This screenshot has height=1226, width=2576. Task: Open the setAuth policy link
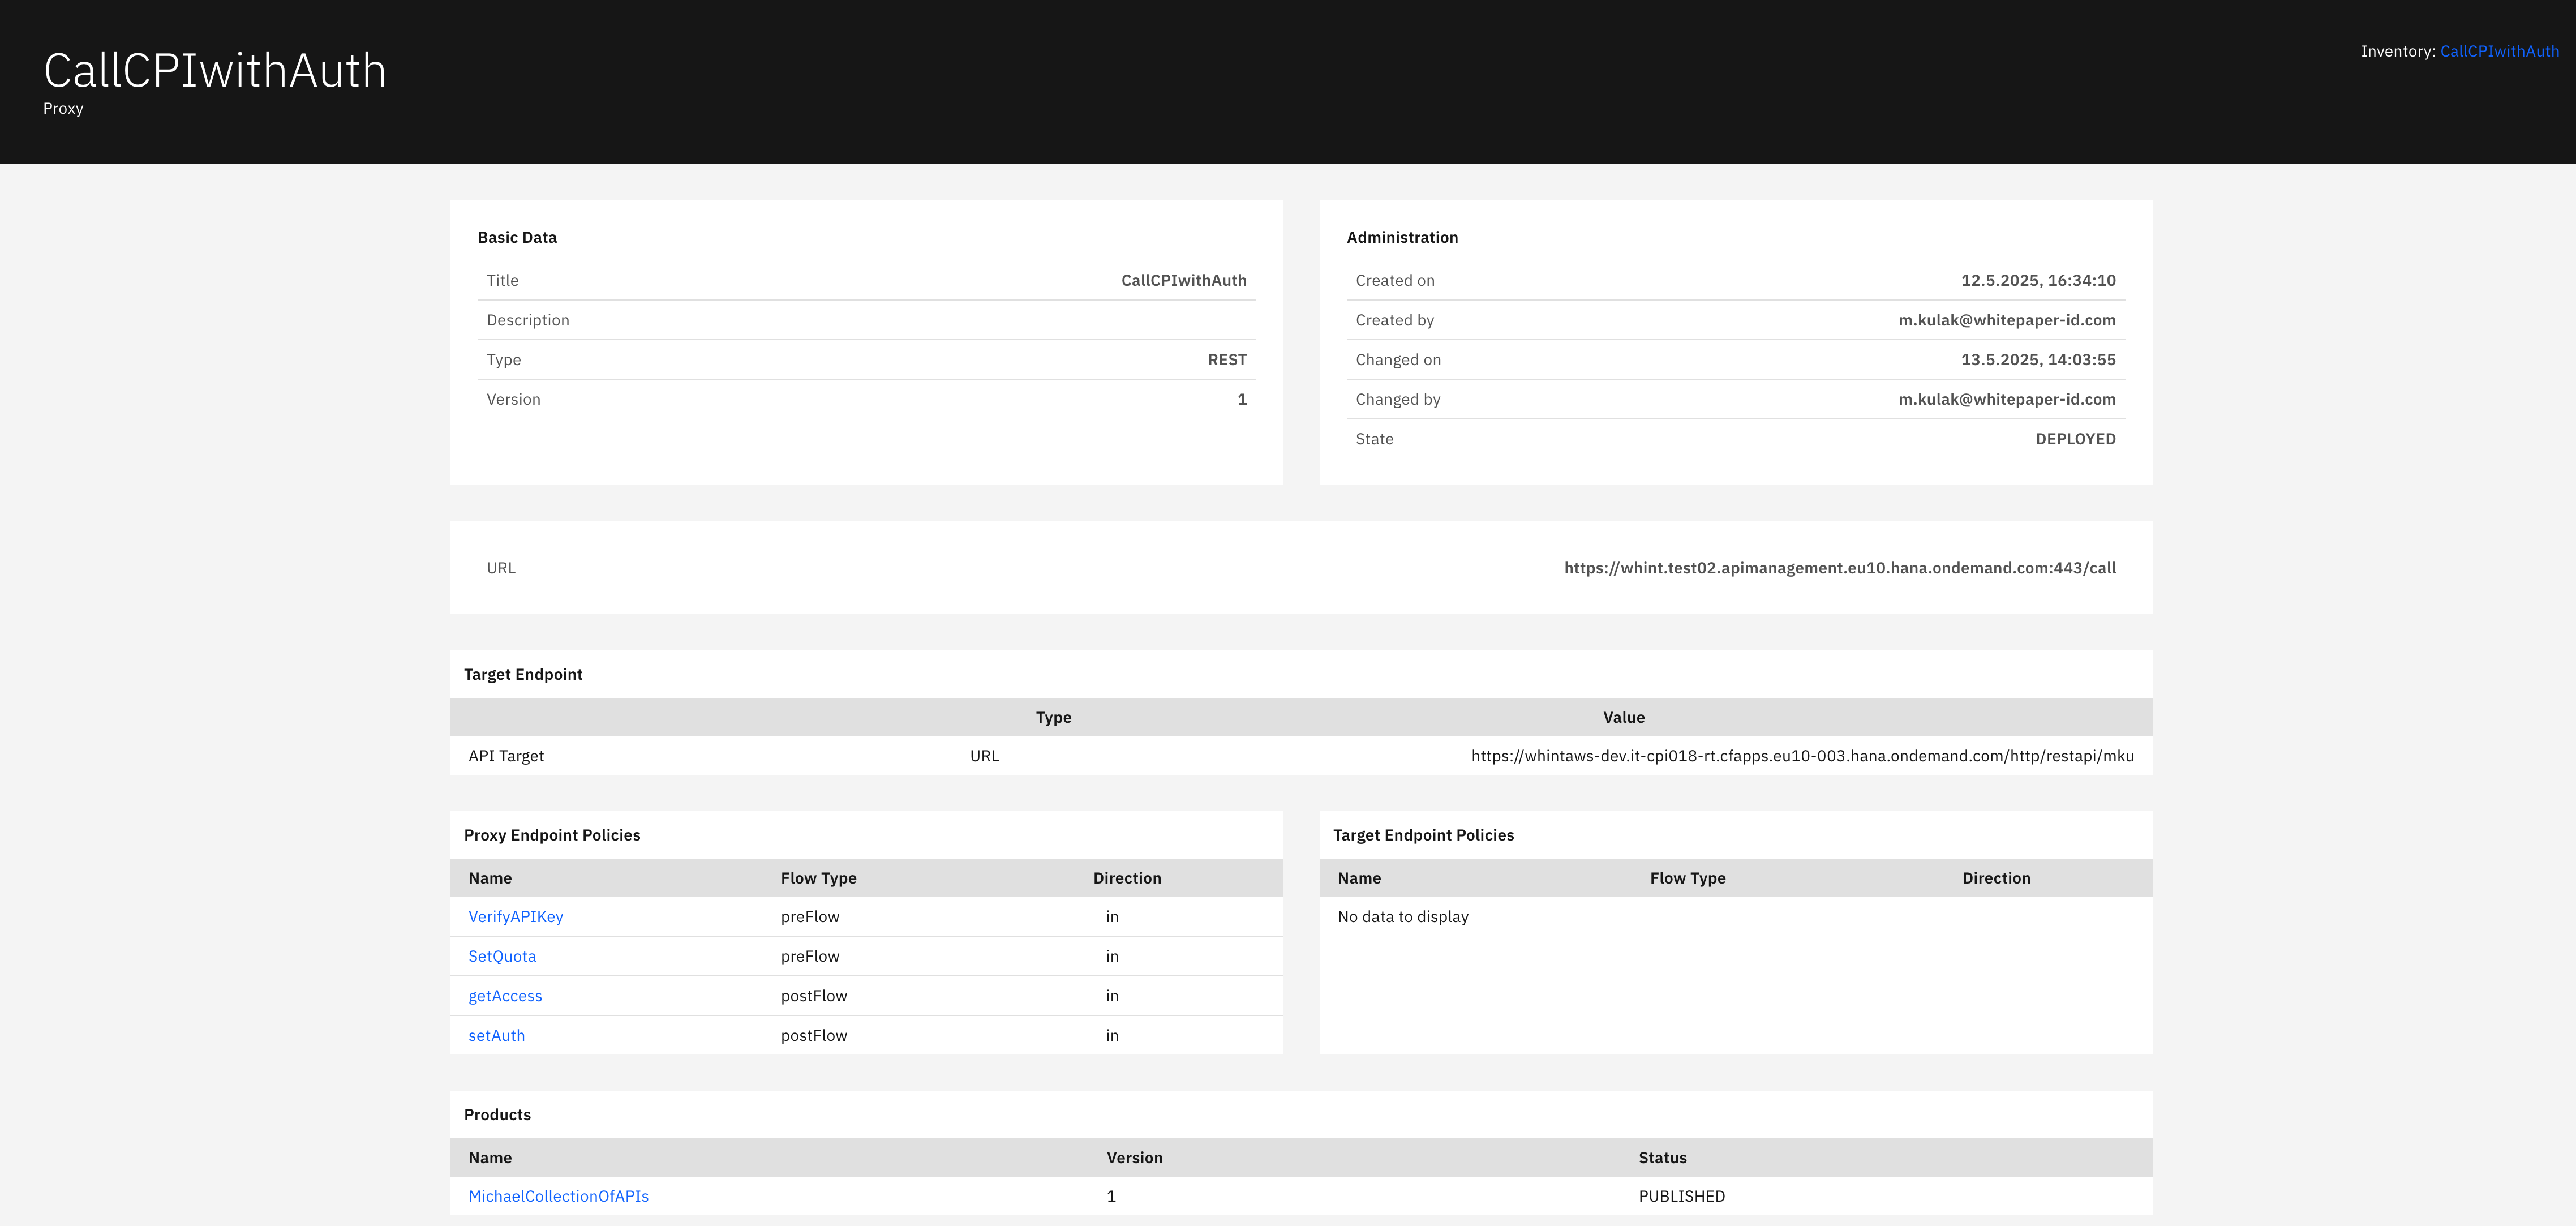(x=496, y=1035)
